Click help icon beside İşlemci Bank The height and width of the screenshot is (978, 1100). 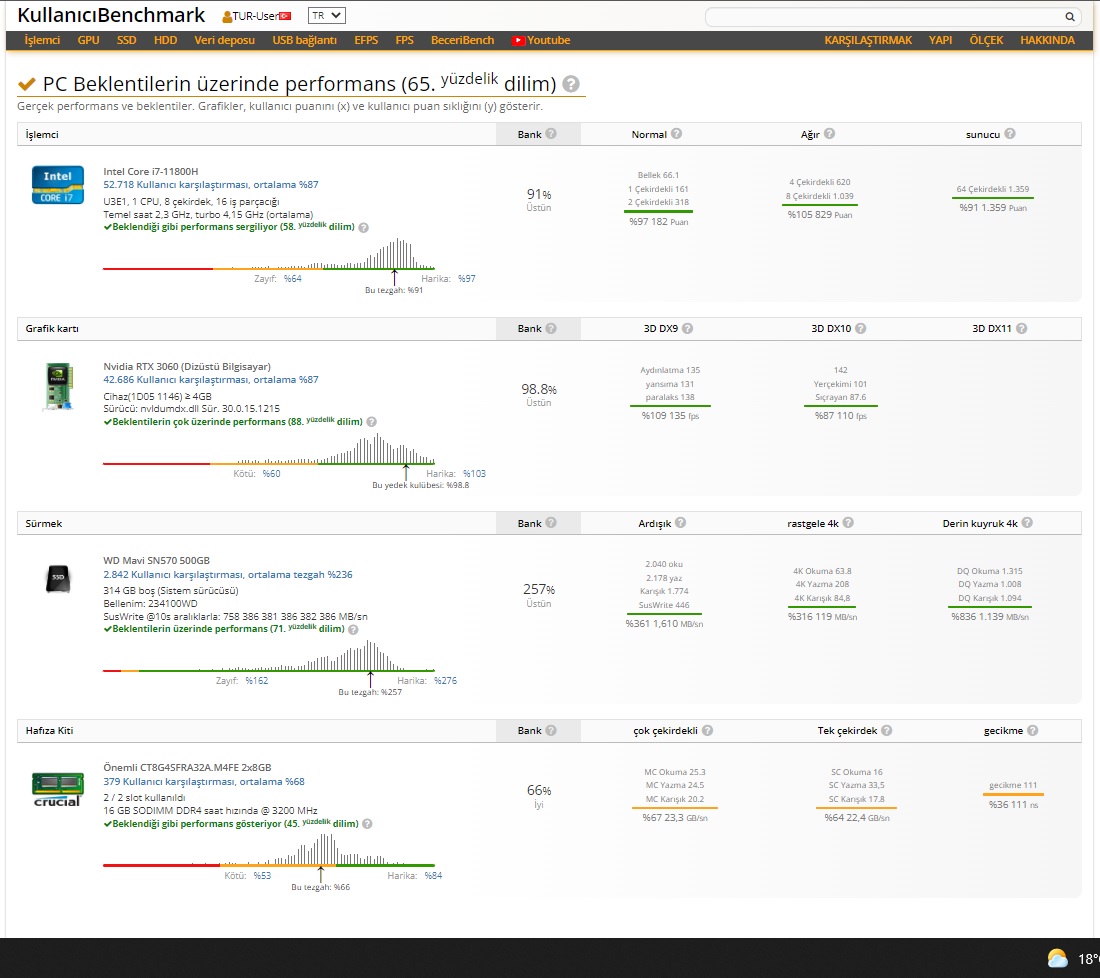coord(551,133)
